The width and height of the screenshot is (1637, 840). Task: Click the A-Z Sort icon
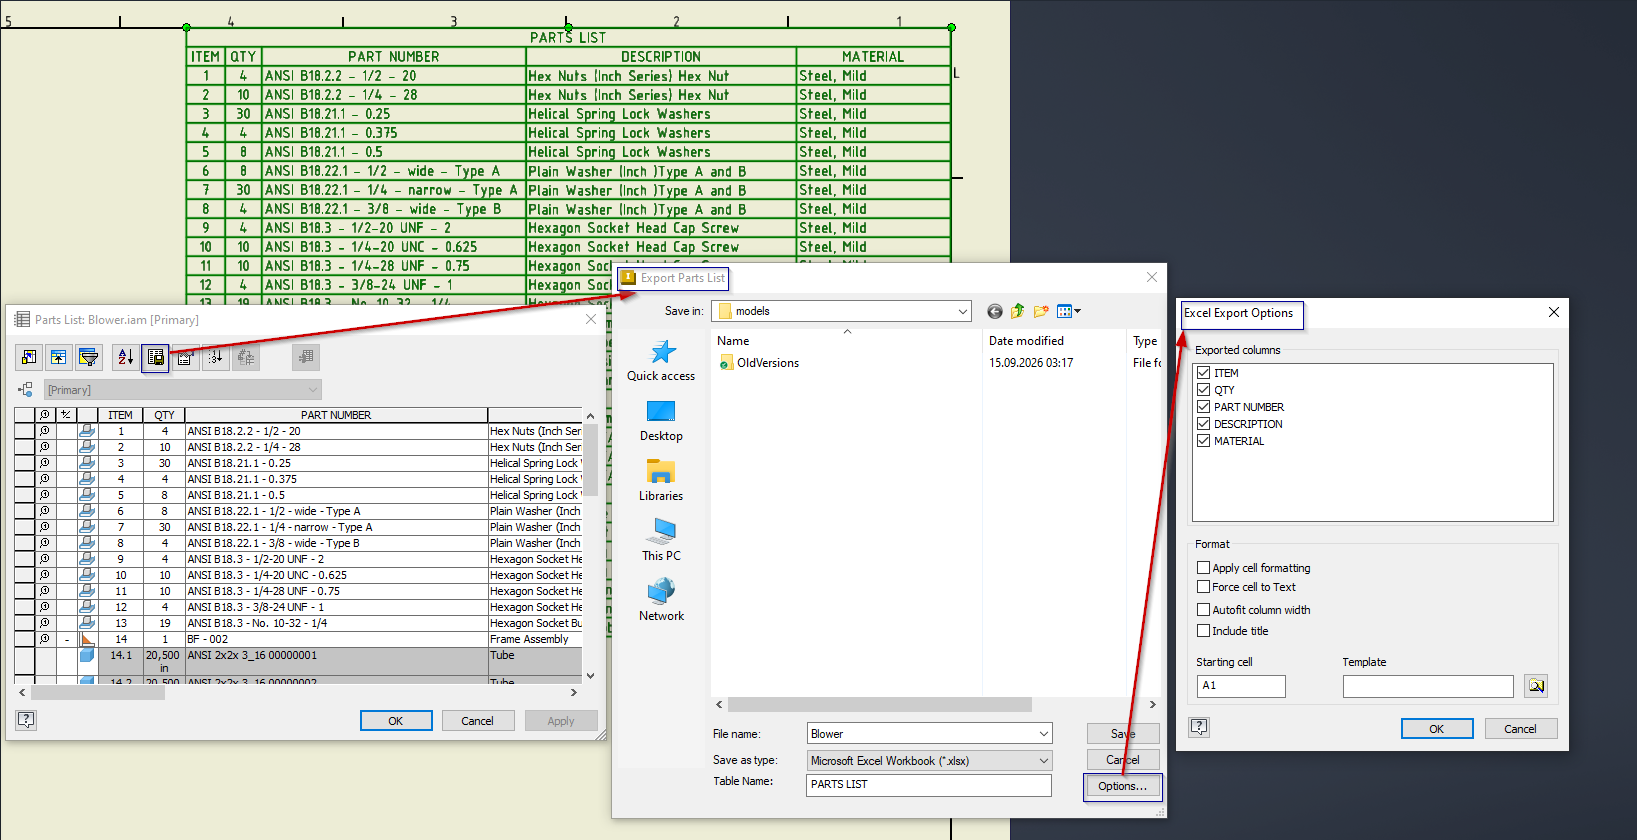click(x=125, y=357)
